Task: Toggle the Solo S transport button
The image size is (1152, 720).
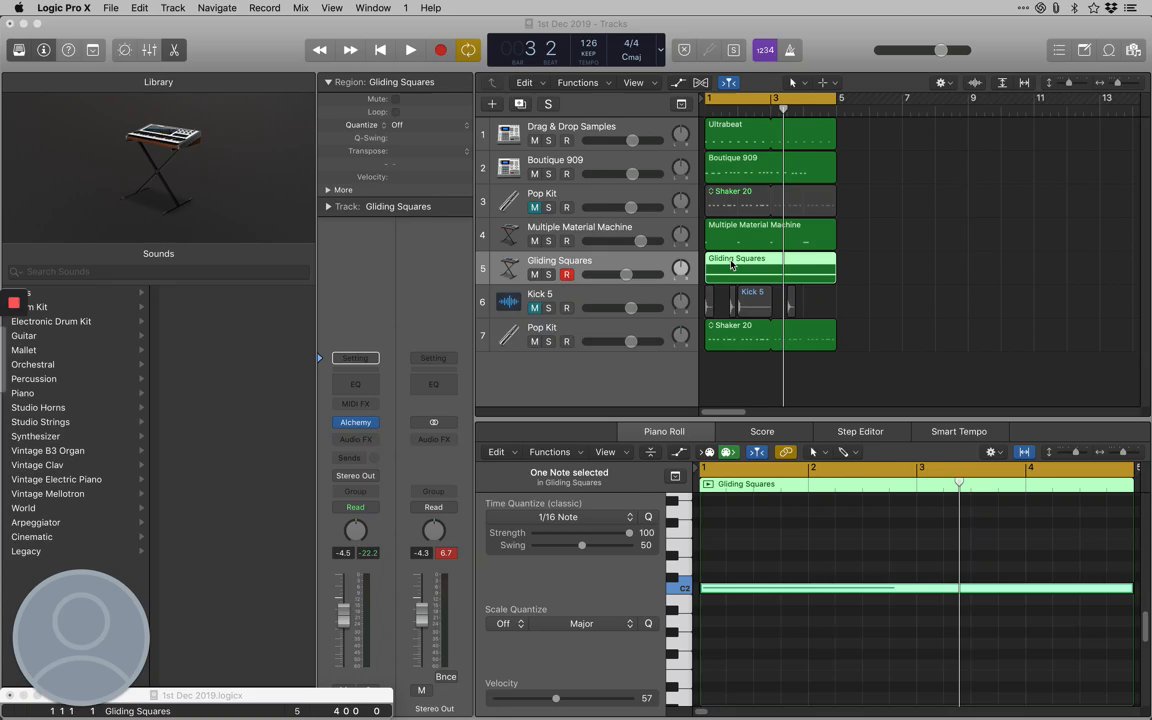Action: click(x=733, y=50)
